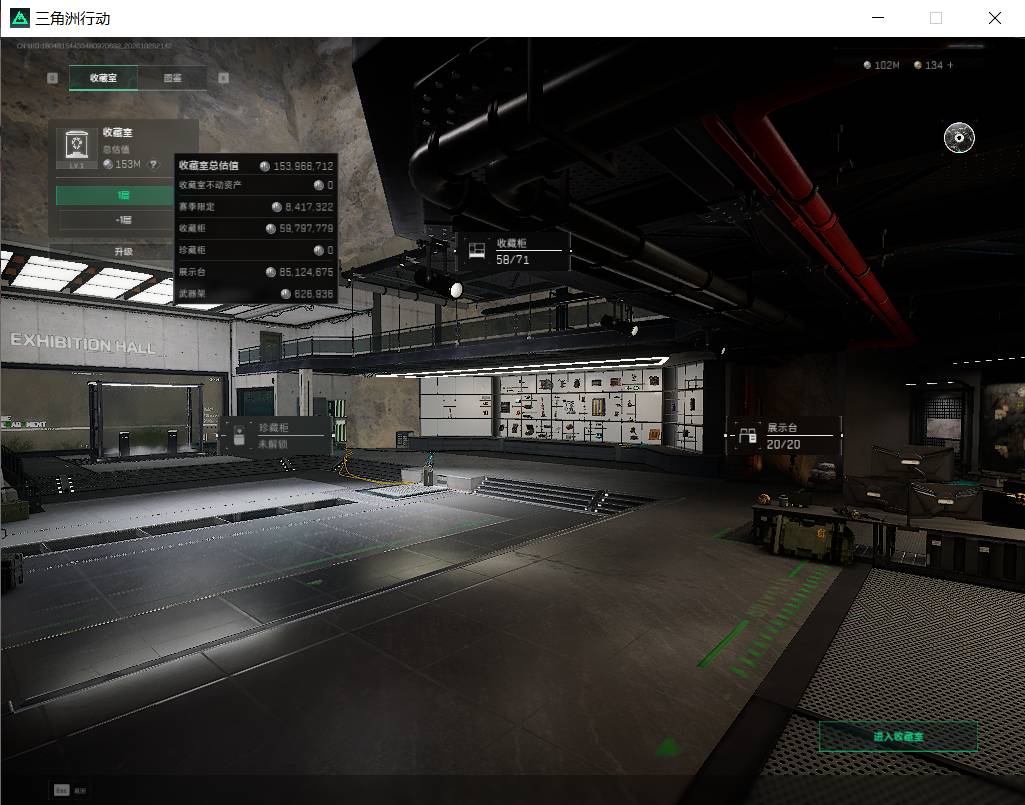Click the silver coin icon beside 102M
1025x805 pixels.
(x=867, y=65)
